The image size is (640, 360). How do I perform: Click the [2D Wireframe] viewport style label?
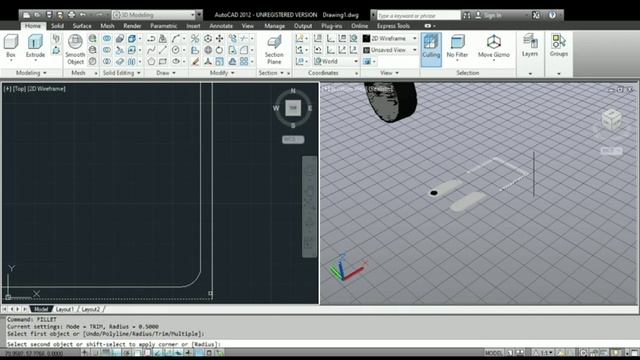coord(46,88)
